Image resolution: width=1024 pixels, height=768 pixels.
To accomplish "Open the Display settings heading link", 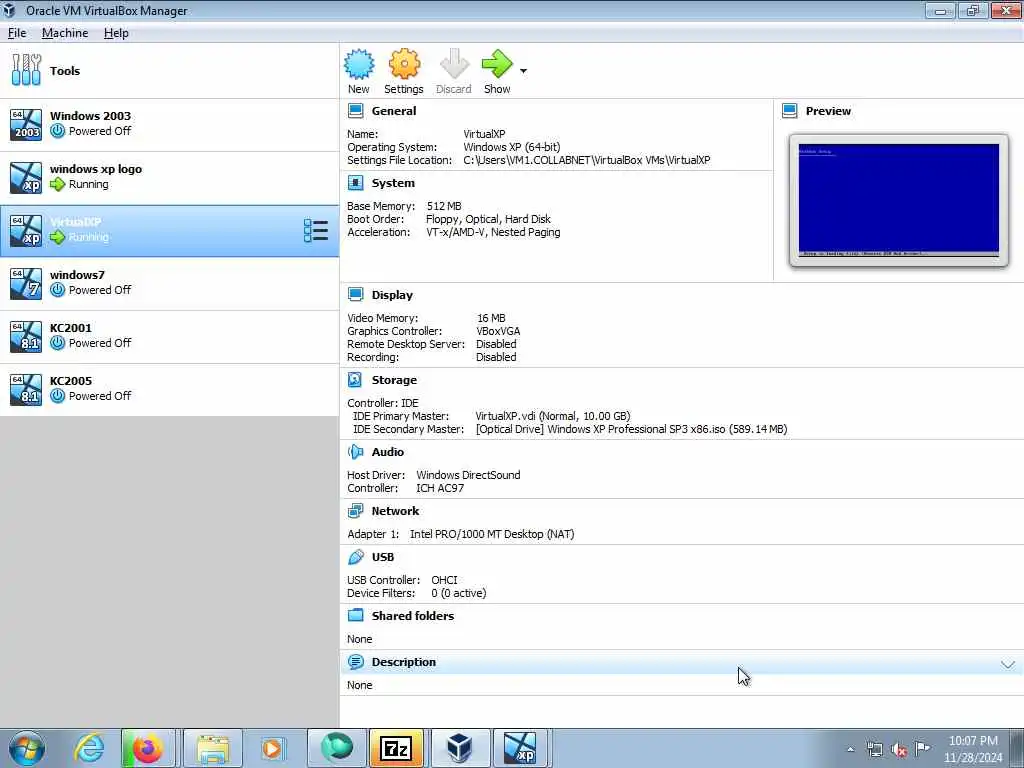I will pos(392,295).
